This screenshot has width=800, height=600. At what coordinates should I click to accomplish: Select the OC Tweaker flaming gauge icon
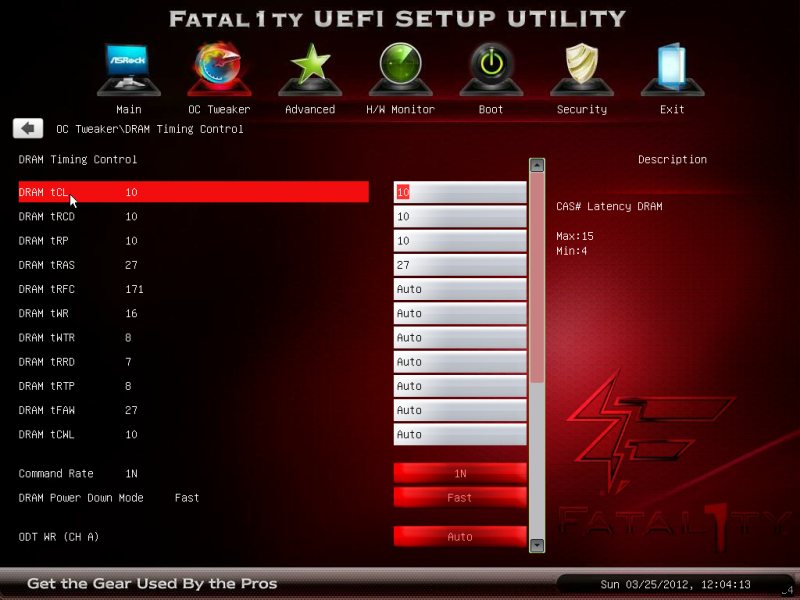pos(219,69)
